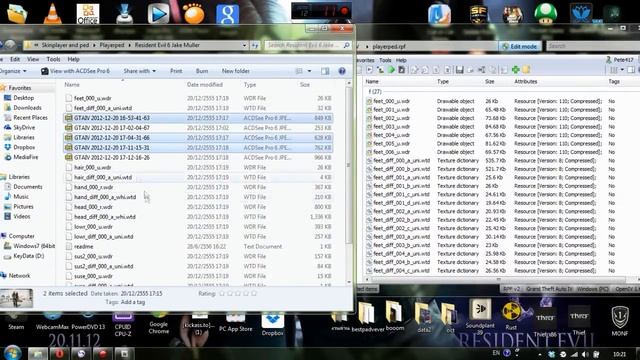This screenshot has width=640, height=360.
Task: Click the Windows Start button
Action: coord(12,353)
